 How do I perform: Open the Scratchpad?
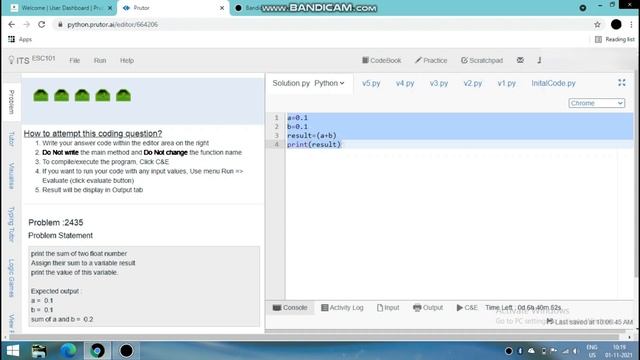pyautogui.click(x=482, y=60)
